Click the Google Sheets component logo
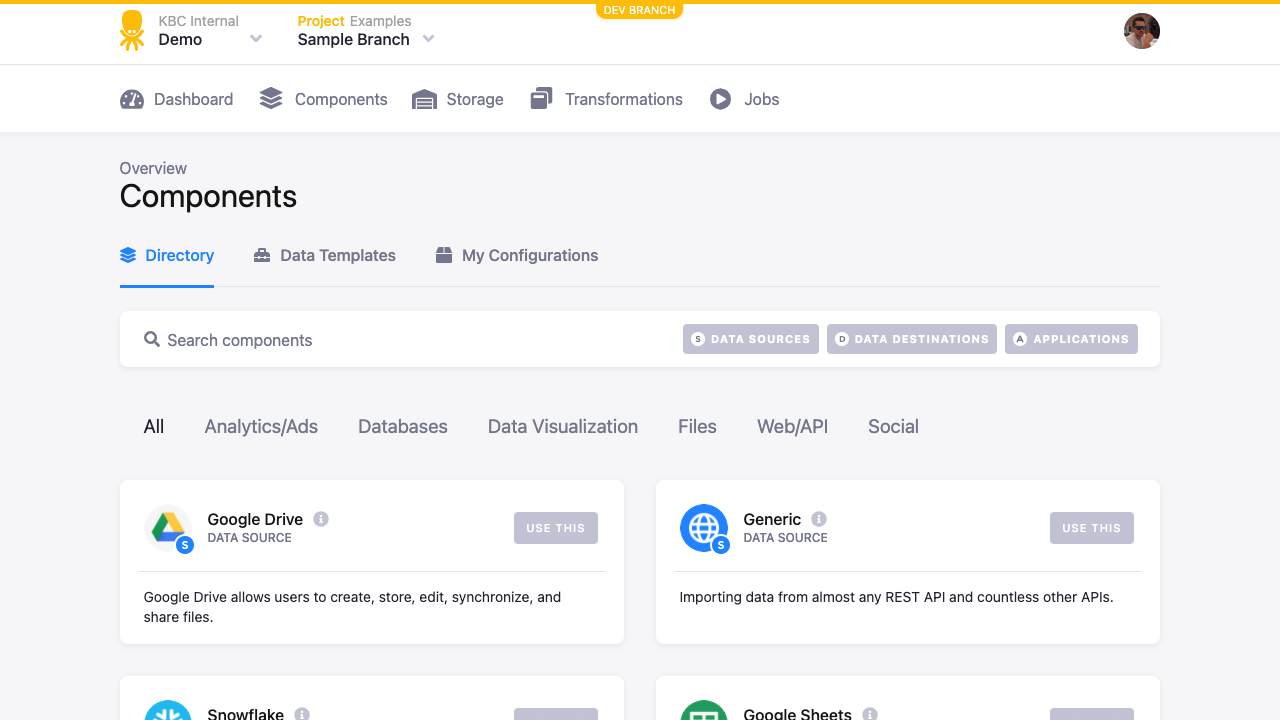 pyautogui.click(x=704, y=710)
